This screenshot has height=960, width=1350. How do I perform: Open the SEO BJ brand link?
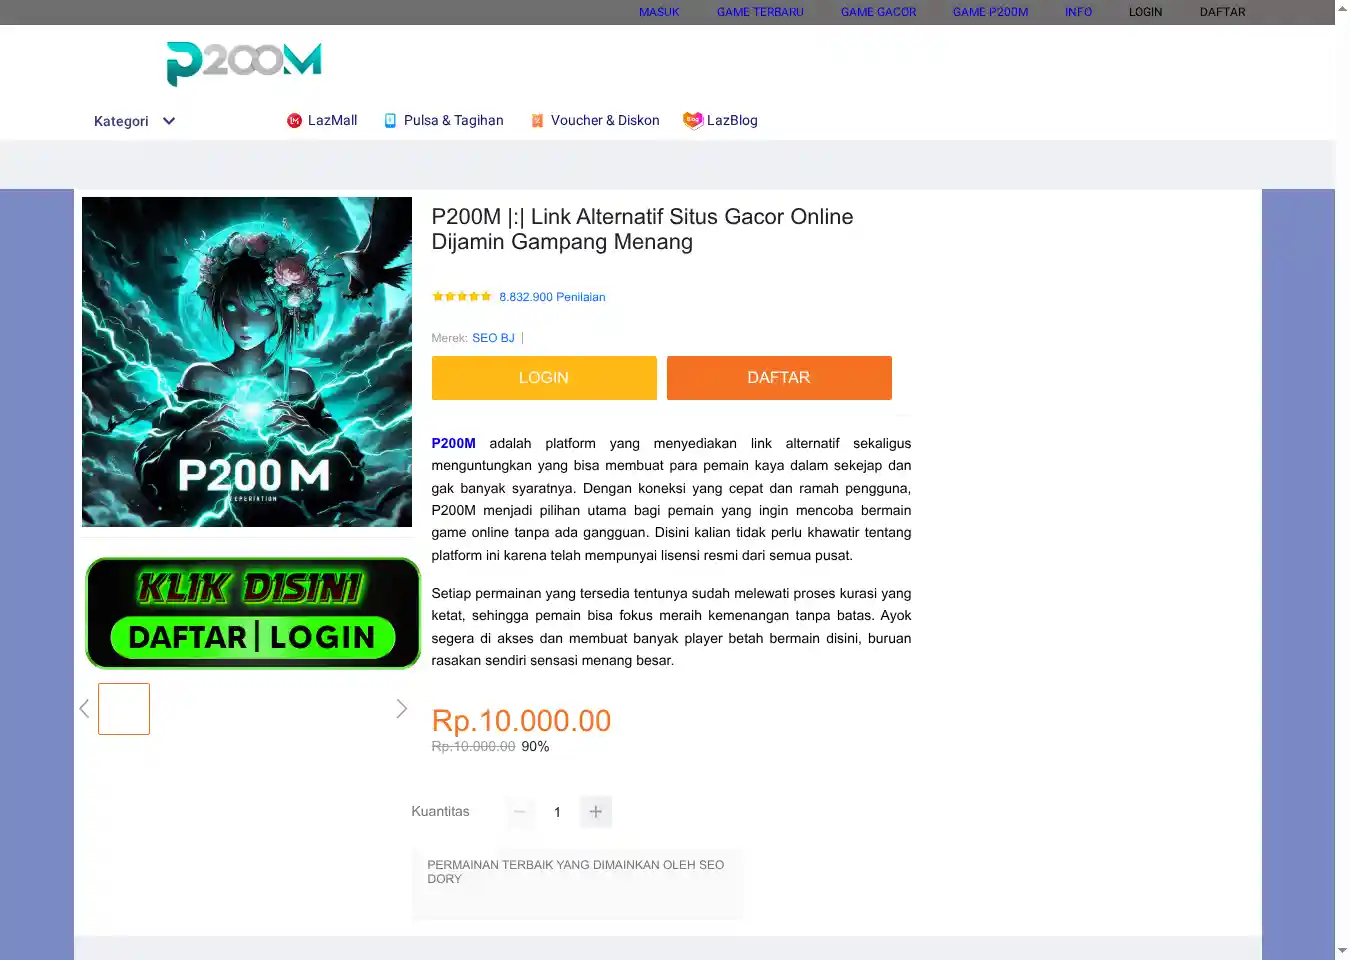(x=493, y=338)
